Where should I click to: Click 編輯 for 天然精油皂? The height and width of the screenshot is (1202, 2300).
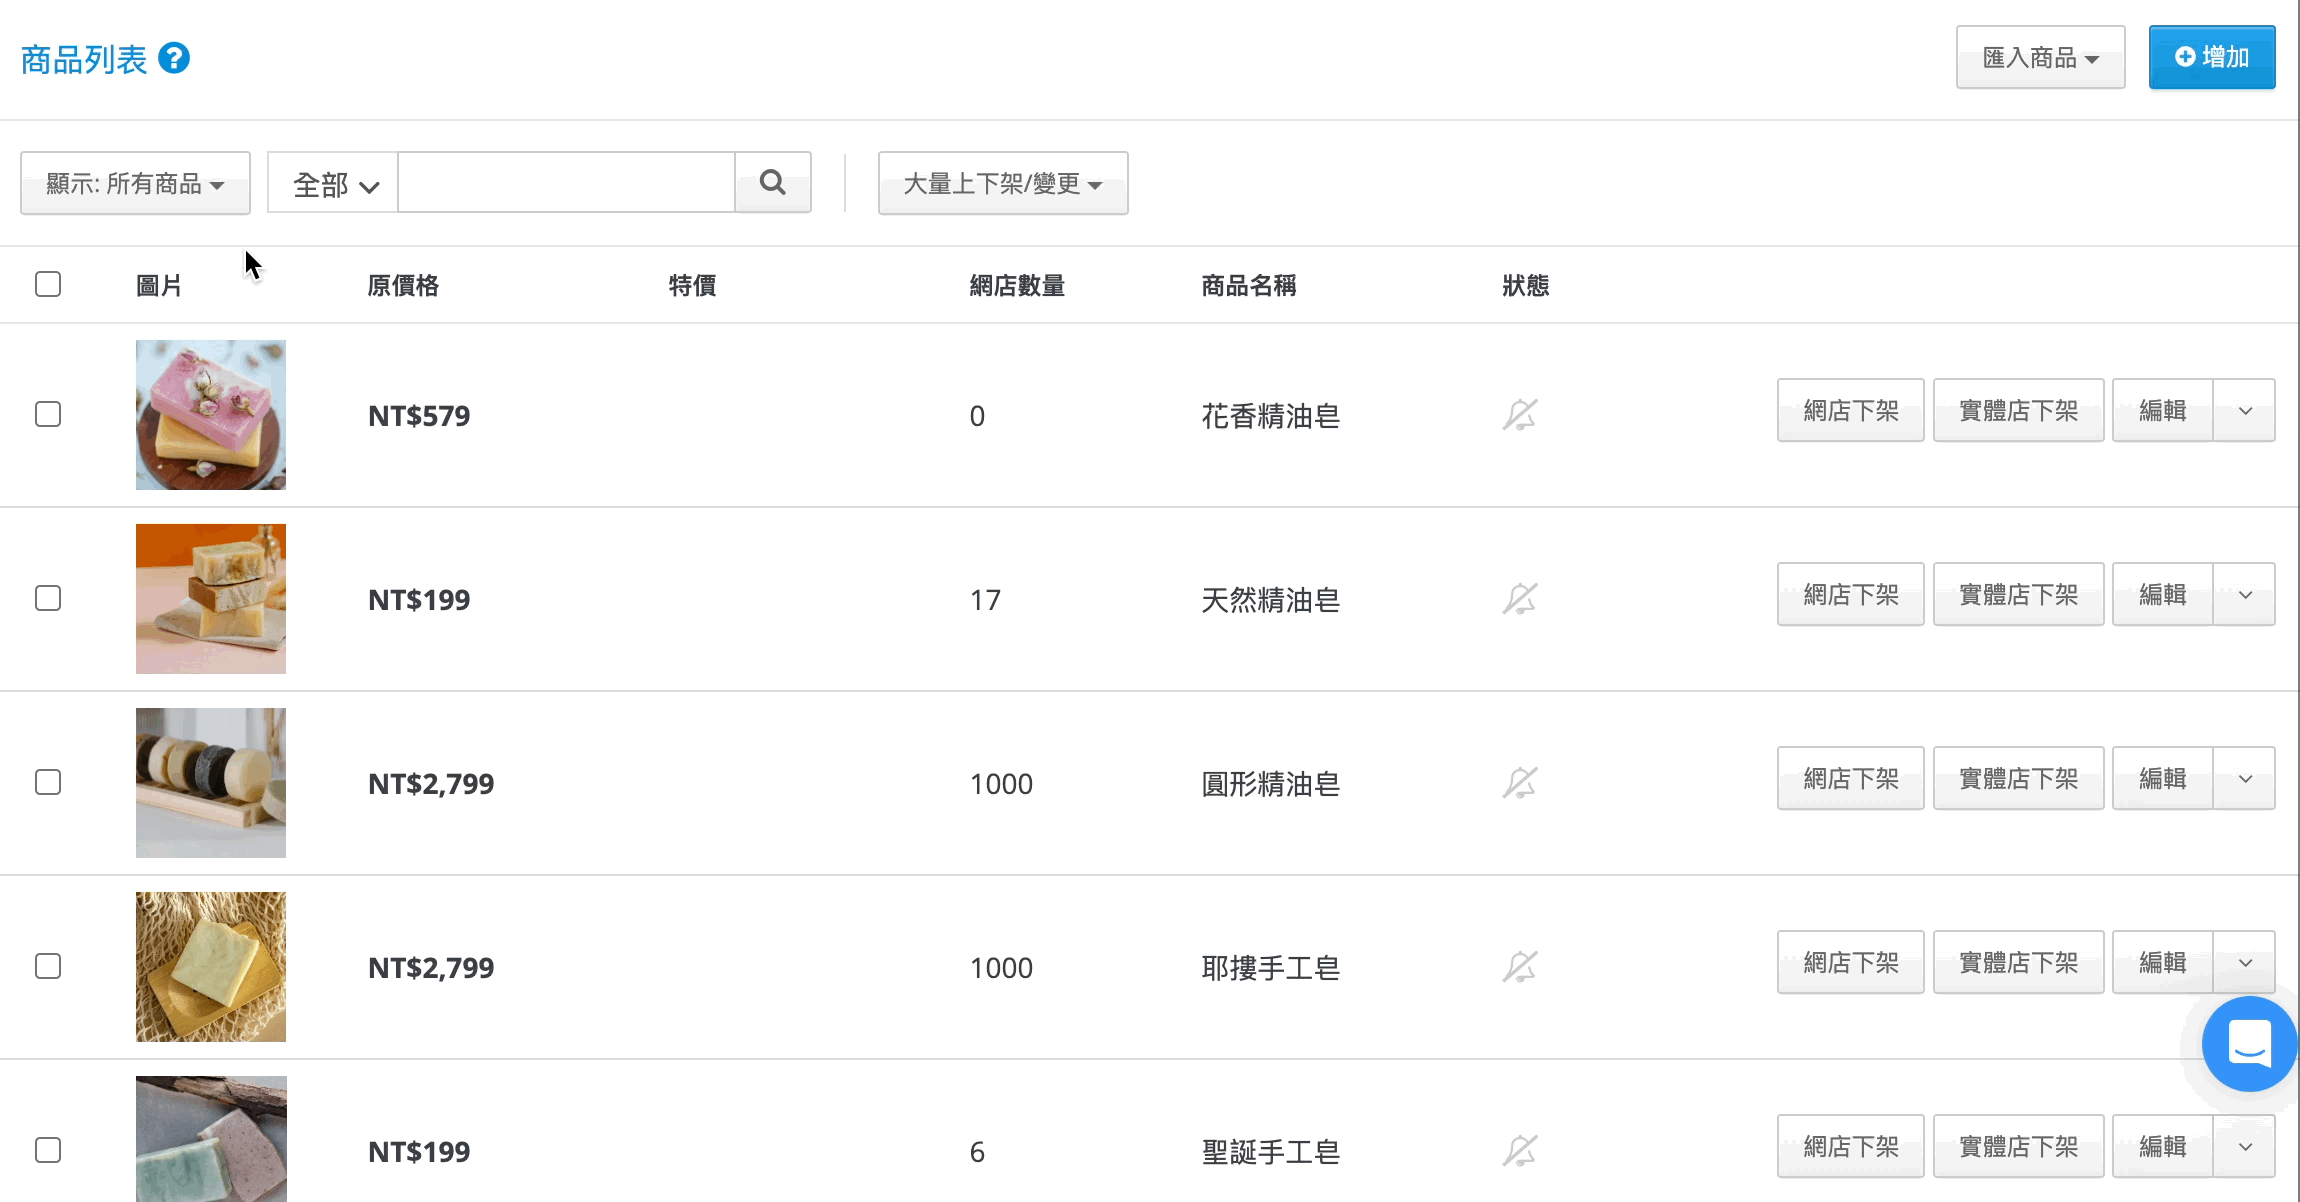click(2163, 594)
